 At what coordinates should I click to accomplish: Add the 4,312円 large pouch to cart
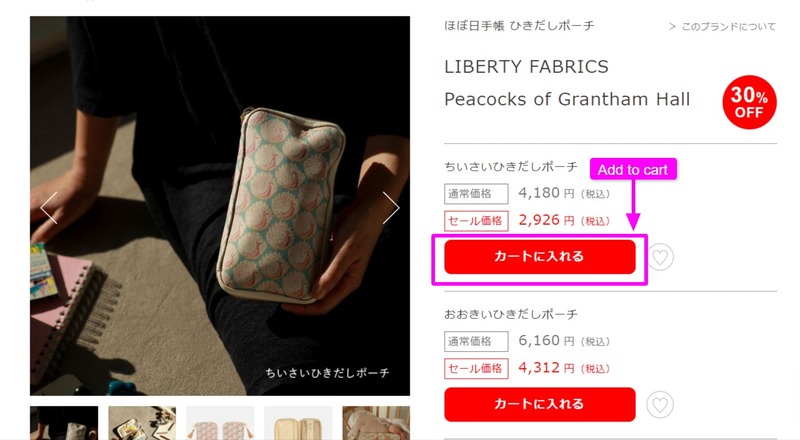540,404
